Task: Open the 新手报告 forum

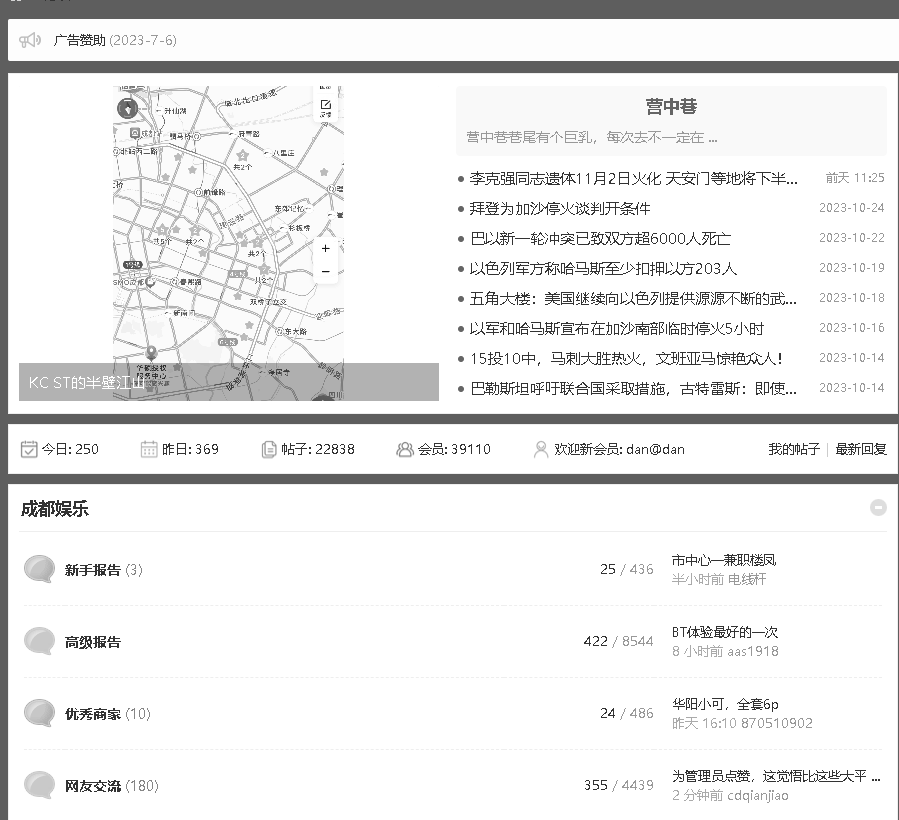Action: (92, 570)
